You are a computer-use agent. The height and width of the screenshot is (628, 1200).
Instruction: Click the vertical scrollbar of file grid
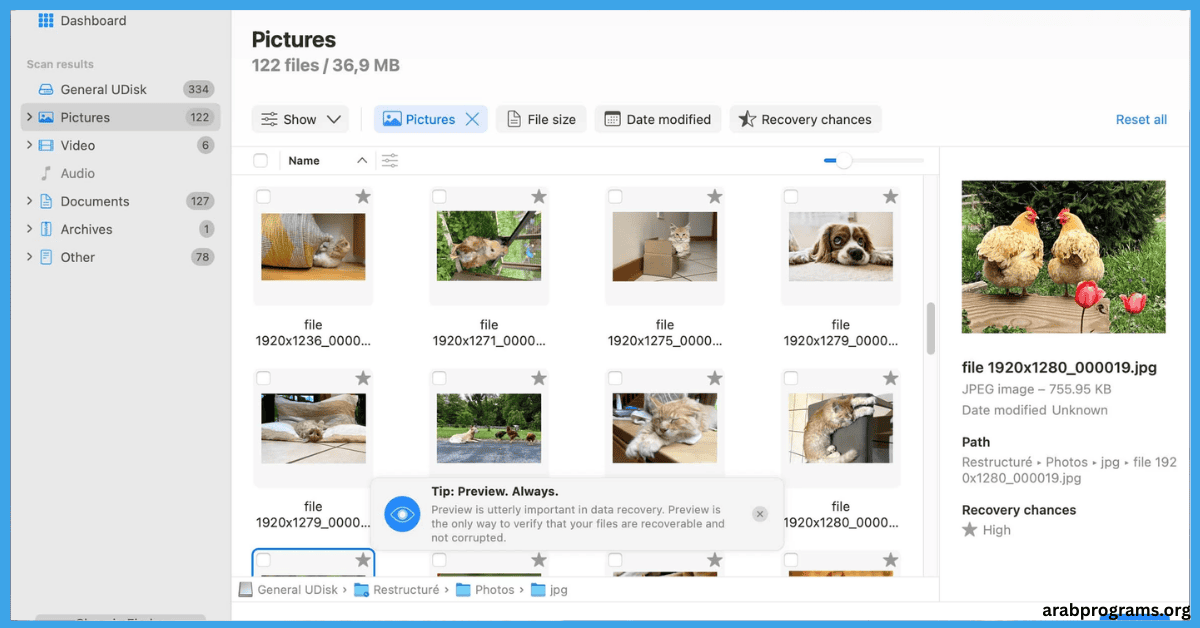(931, 328)
